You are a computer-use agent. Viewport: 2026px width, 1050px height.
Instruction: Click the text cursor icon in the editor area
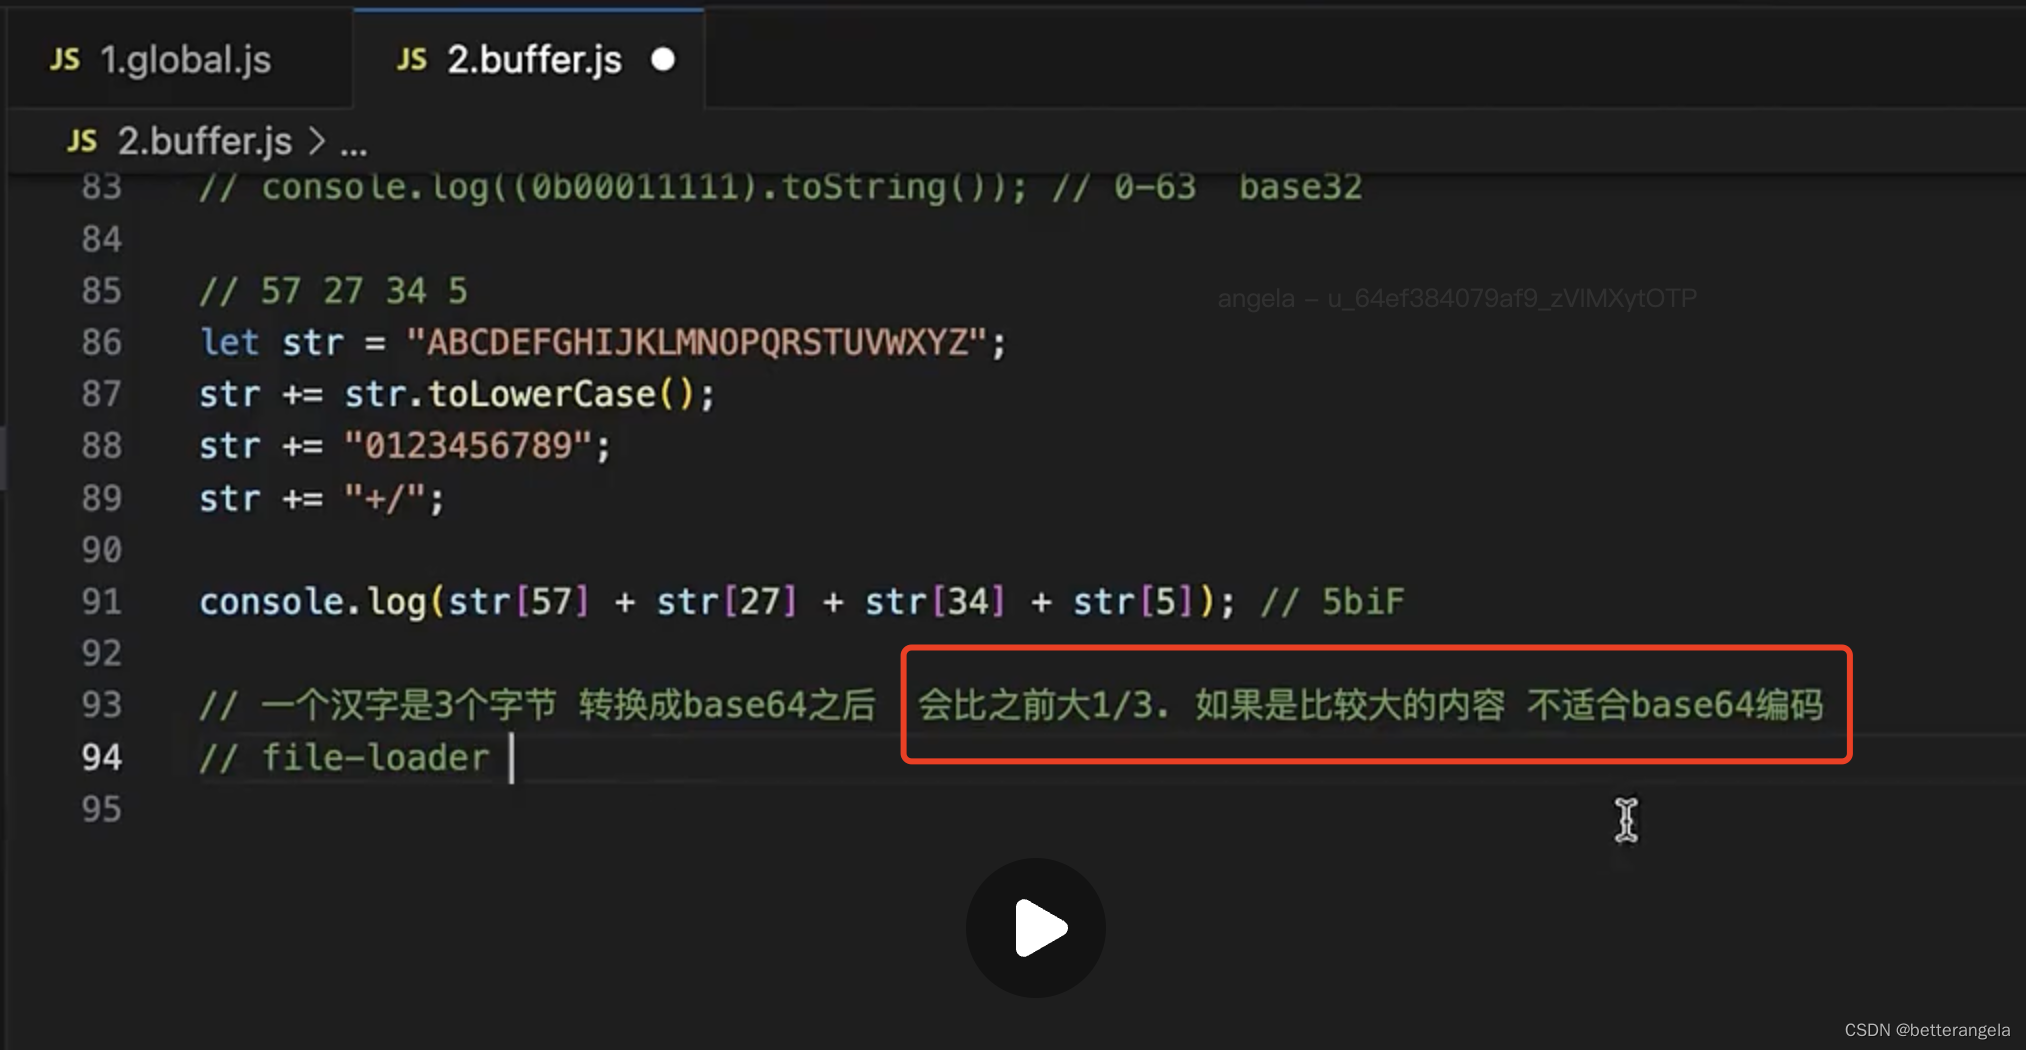click(x=1625, y=820)
